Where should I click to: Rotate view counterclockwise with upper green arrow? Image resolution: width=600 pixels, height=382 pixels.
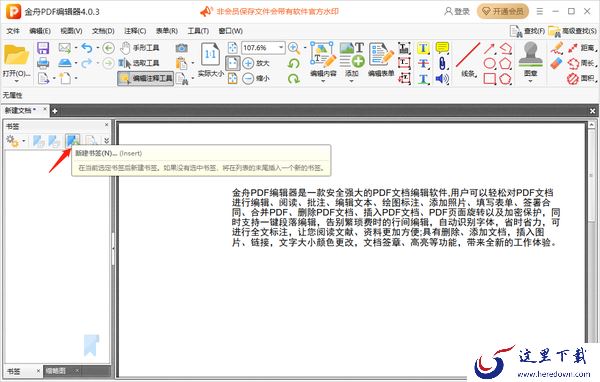[293, 64]
